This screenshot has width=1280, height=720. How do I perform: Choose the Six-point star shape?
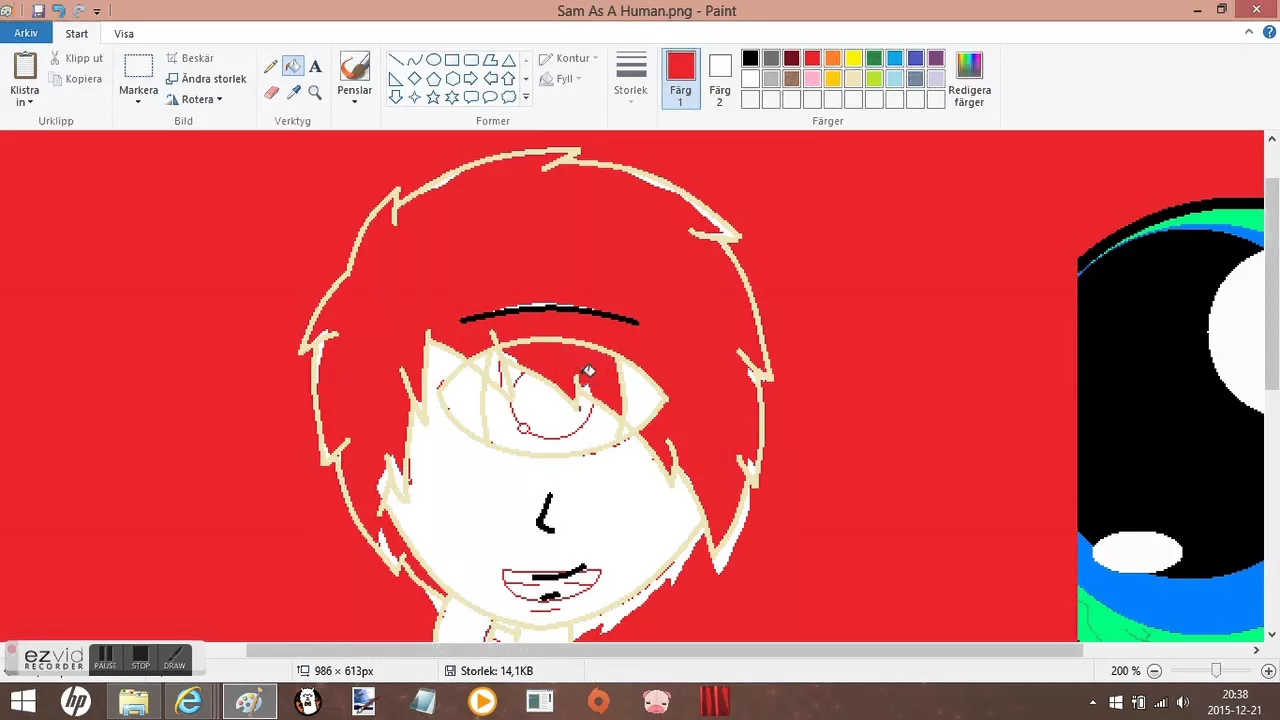click(452, 97)
